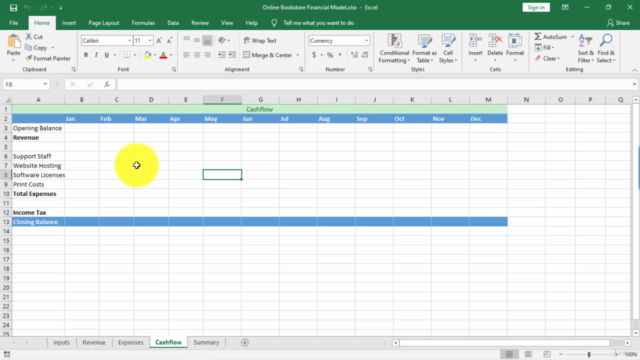Click the Share button
This screenshot has width=640, height=360.
coord(618,23)
